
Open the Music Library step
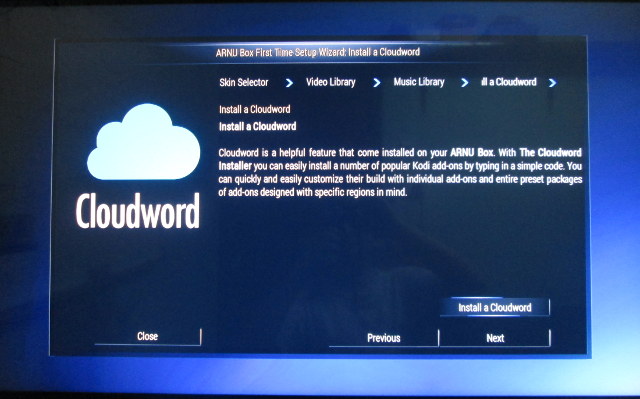419,82
